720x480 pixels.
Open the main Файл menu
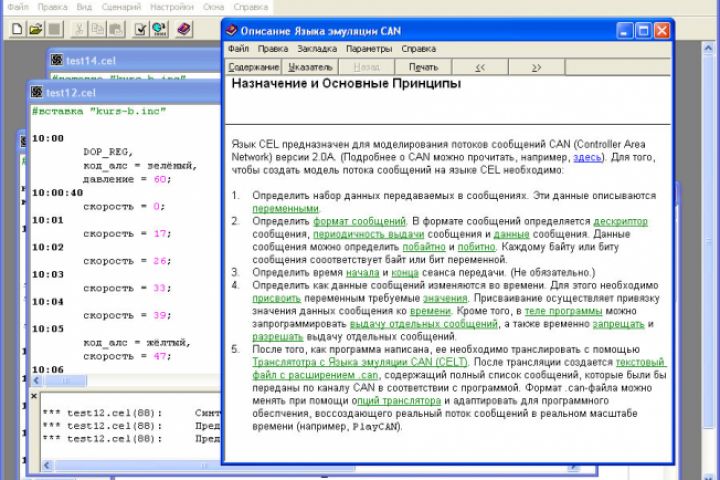18,7
